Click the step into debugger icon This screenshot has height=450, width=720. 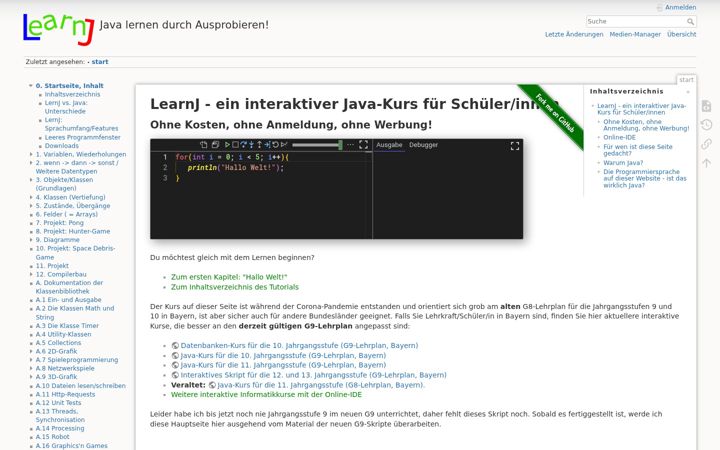(x=251, y=145)
